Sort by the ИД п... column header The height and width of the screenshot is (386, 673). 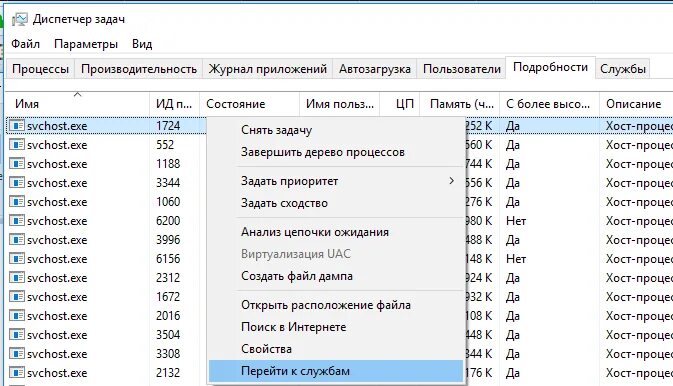174,103
